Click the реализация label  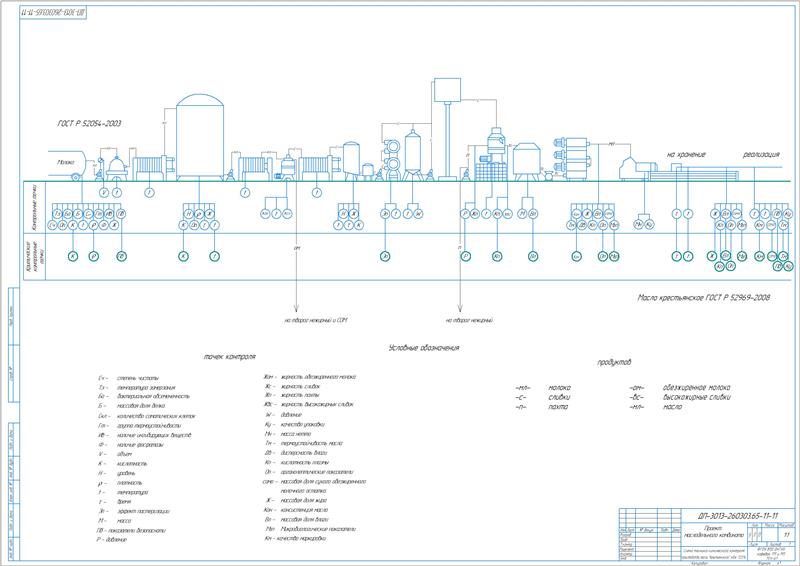(x=761, y=154)
